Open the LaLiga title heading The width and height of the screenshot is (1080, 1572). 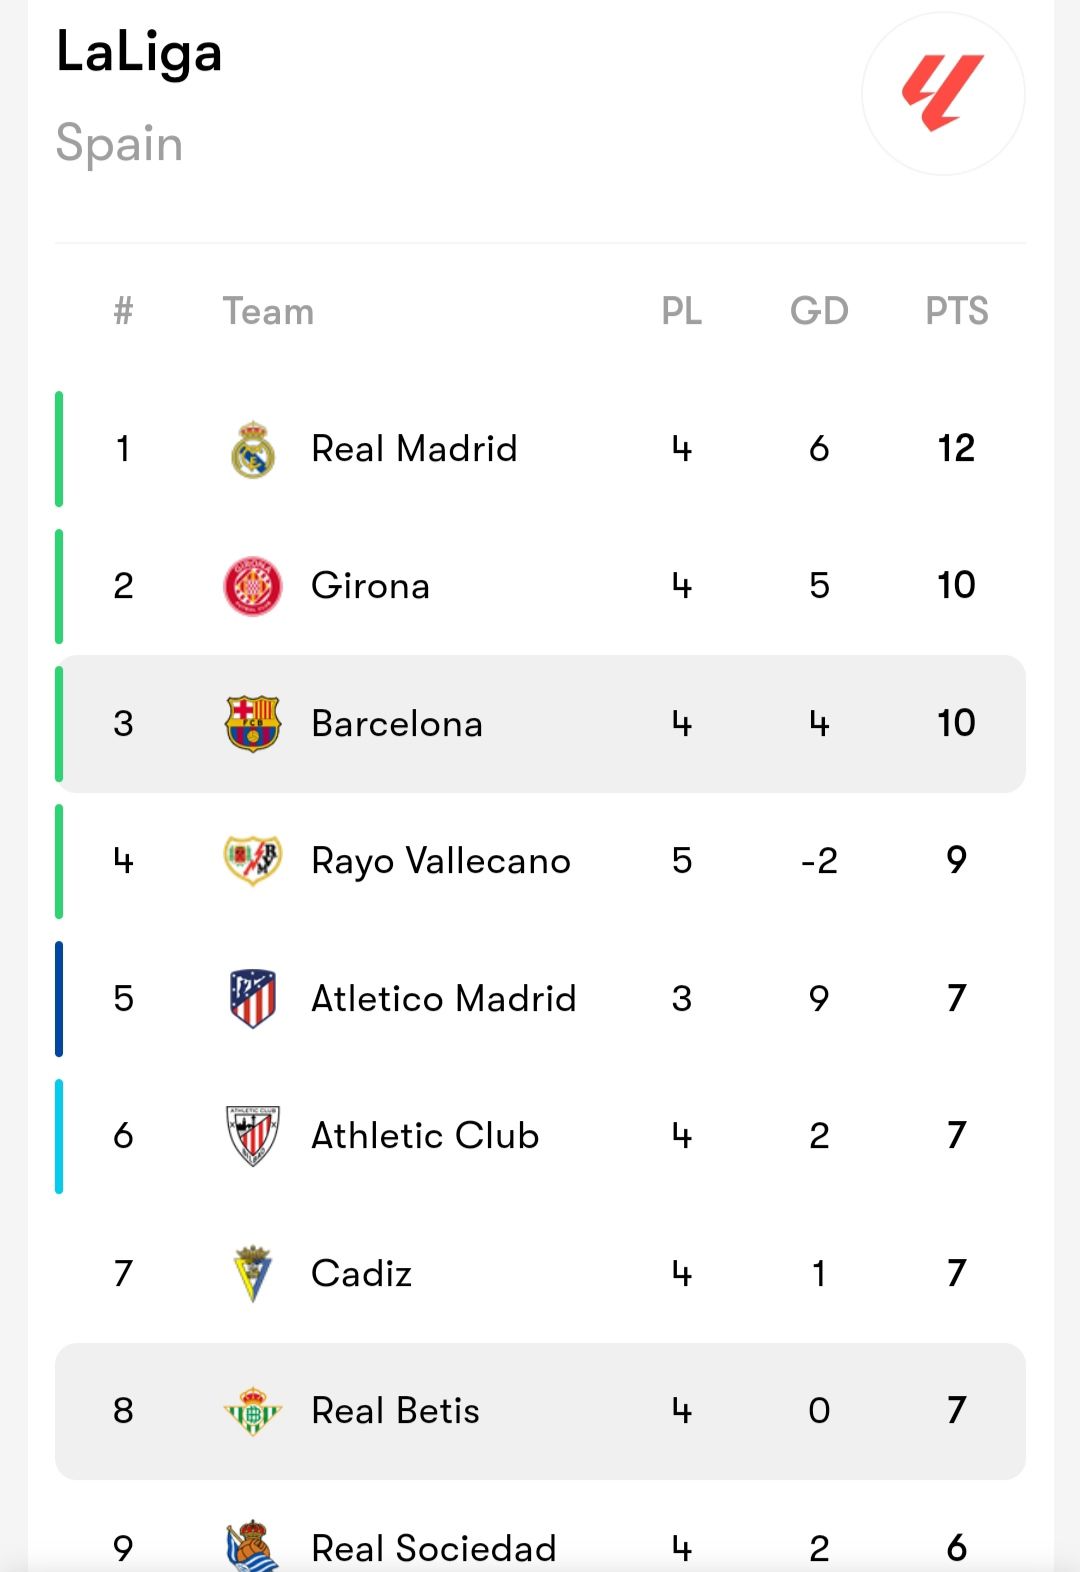coord(139,54)
